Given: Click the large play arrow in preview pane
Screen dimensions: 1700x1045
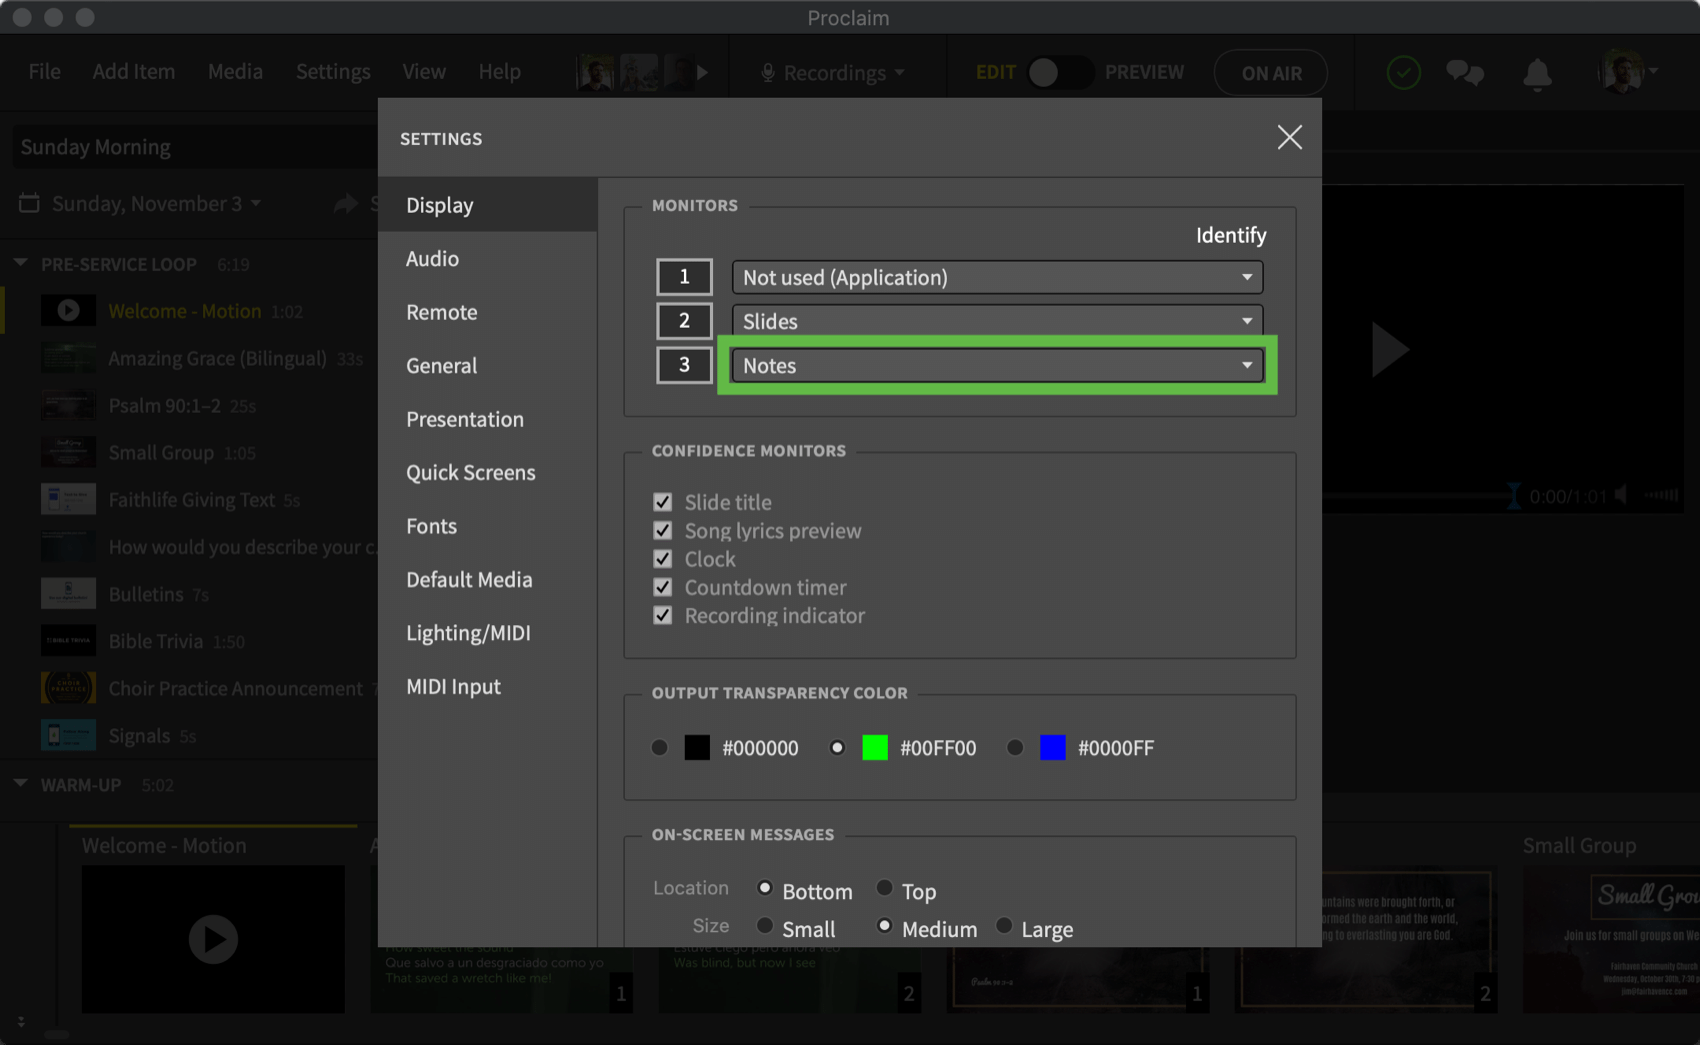Looking at the screenshot, I should click(x=1390, y=350).
